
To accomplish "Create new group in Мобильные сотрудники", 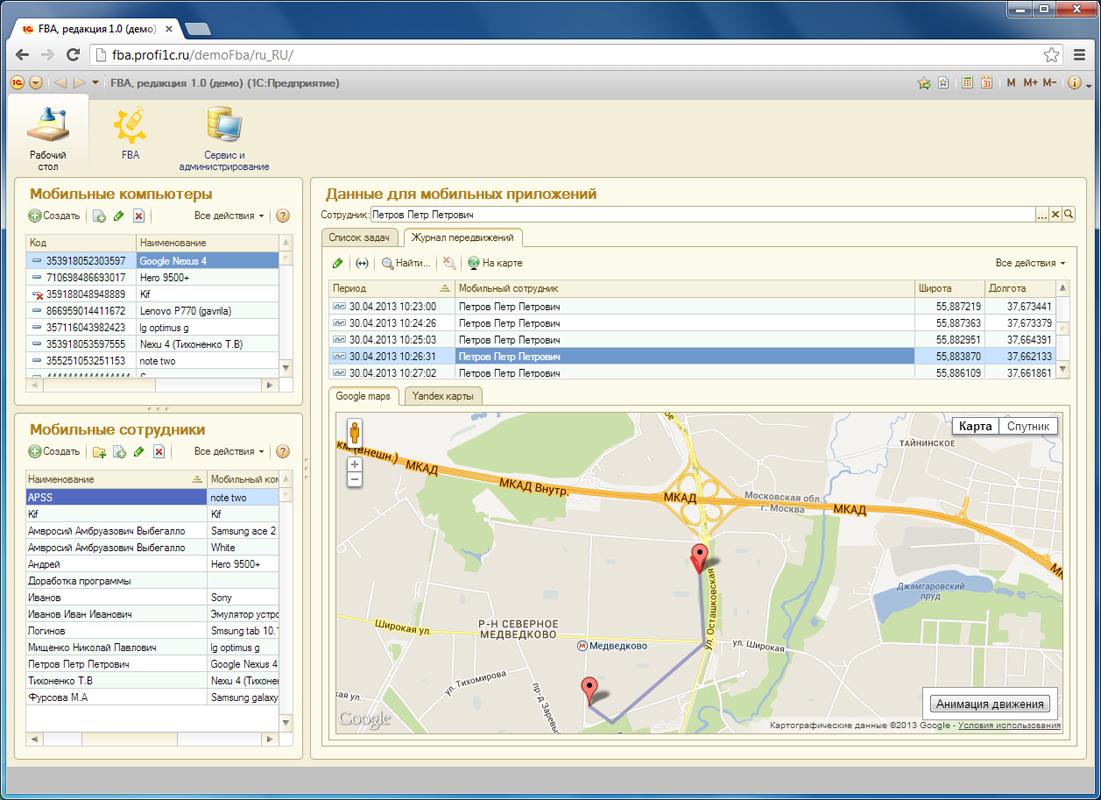I will [99, 452].
